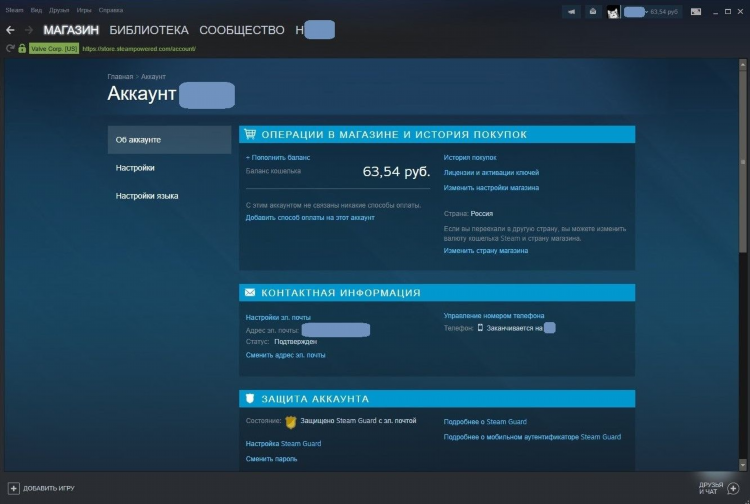The height and width of the screenshot is (504, 750).
Task: Switch to the МАГАЗИН tab
Action: click(x=71, y=30)
